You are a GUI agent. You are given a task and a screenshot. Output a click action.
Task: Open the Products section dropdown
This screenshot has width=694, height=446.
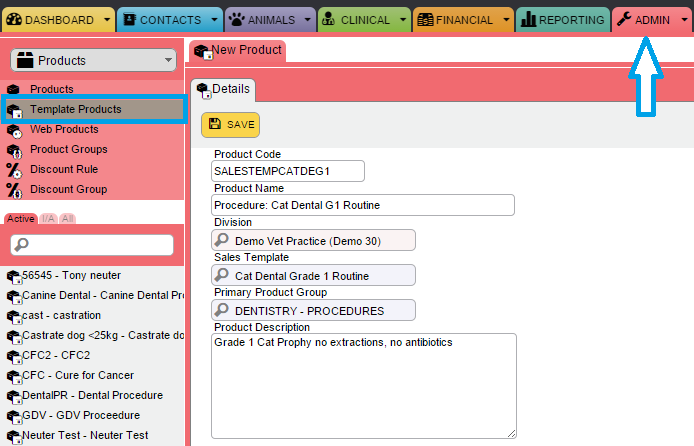click(x=93, y=60)
